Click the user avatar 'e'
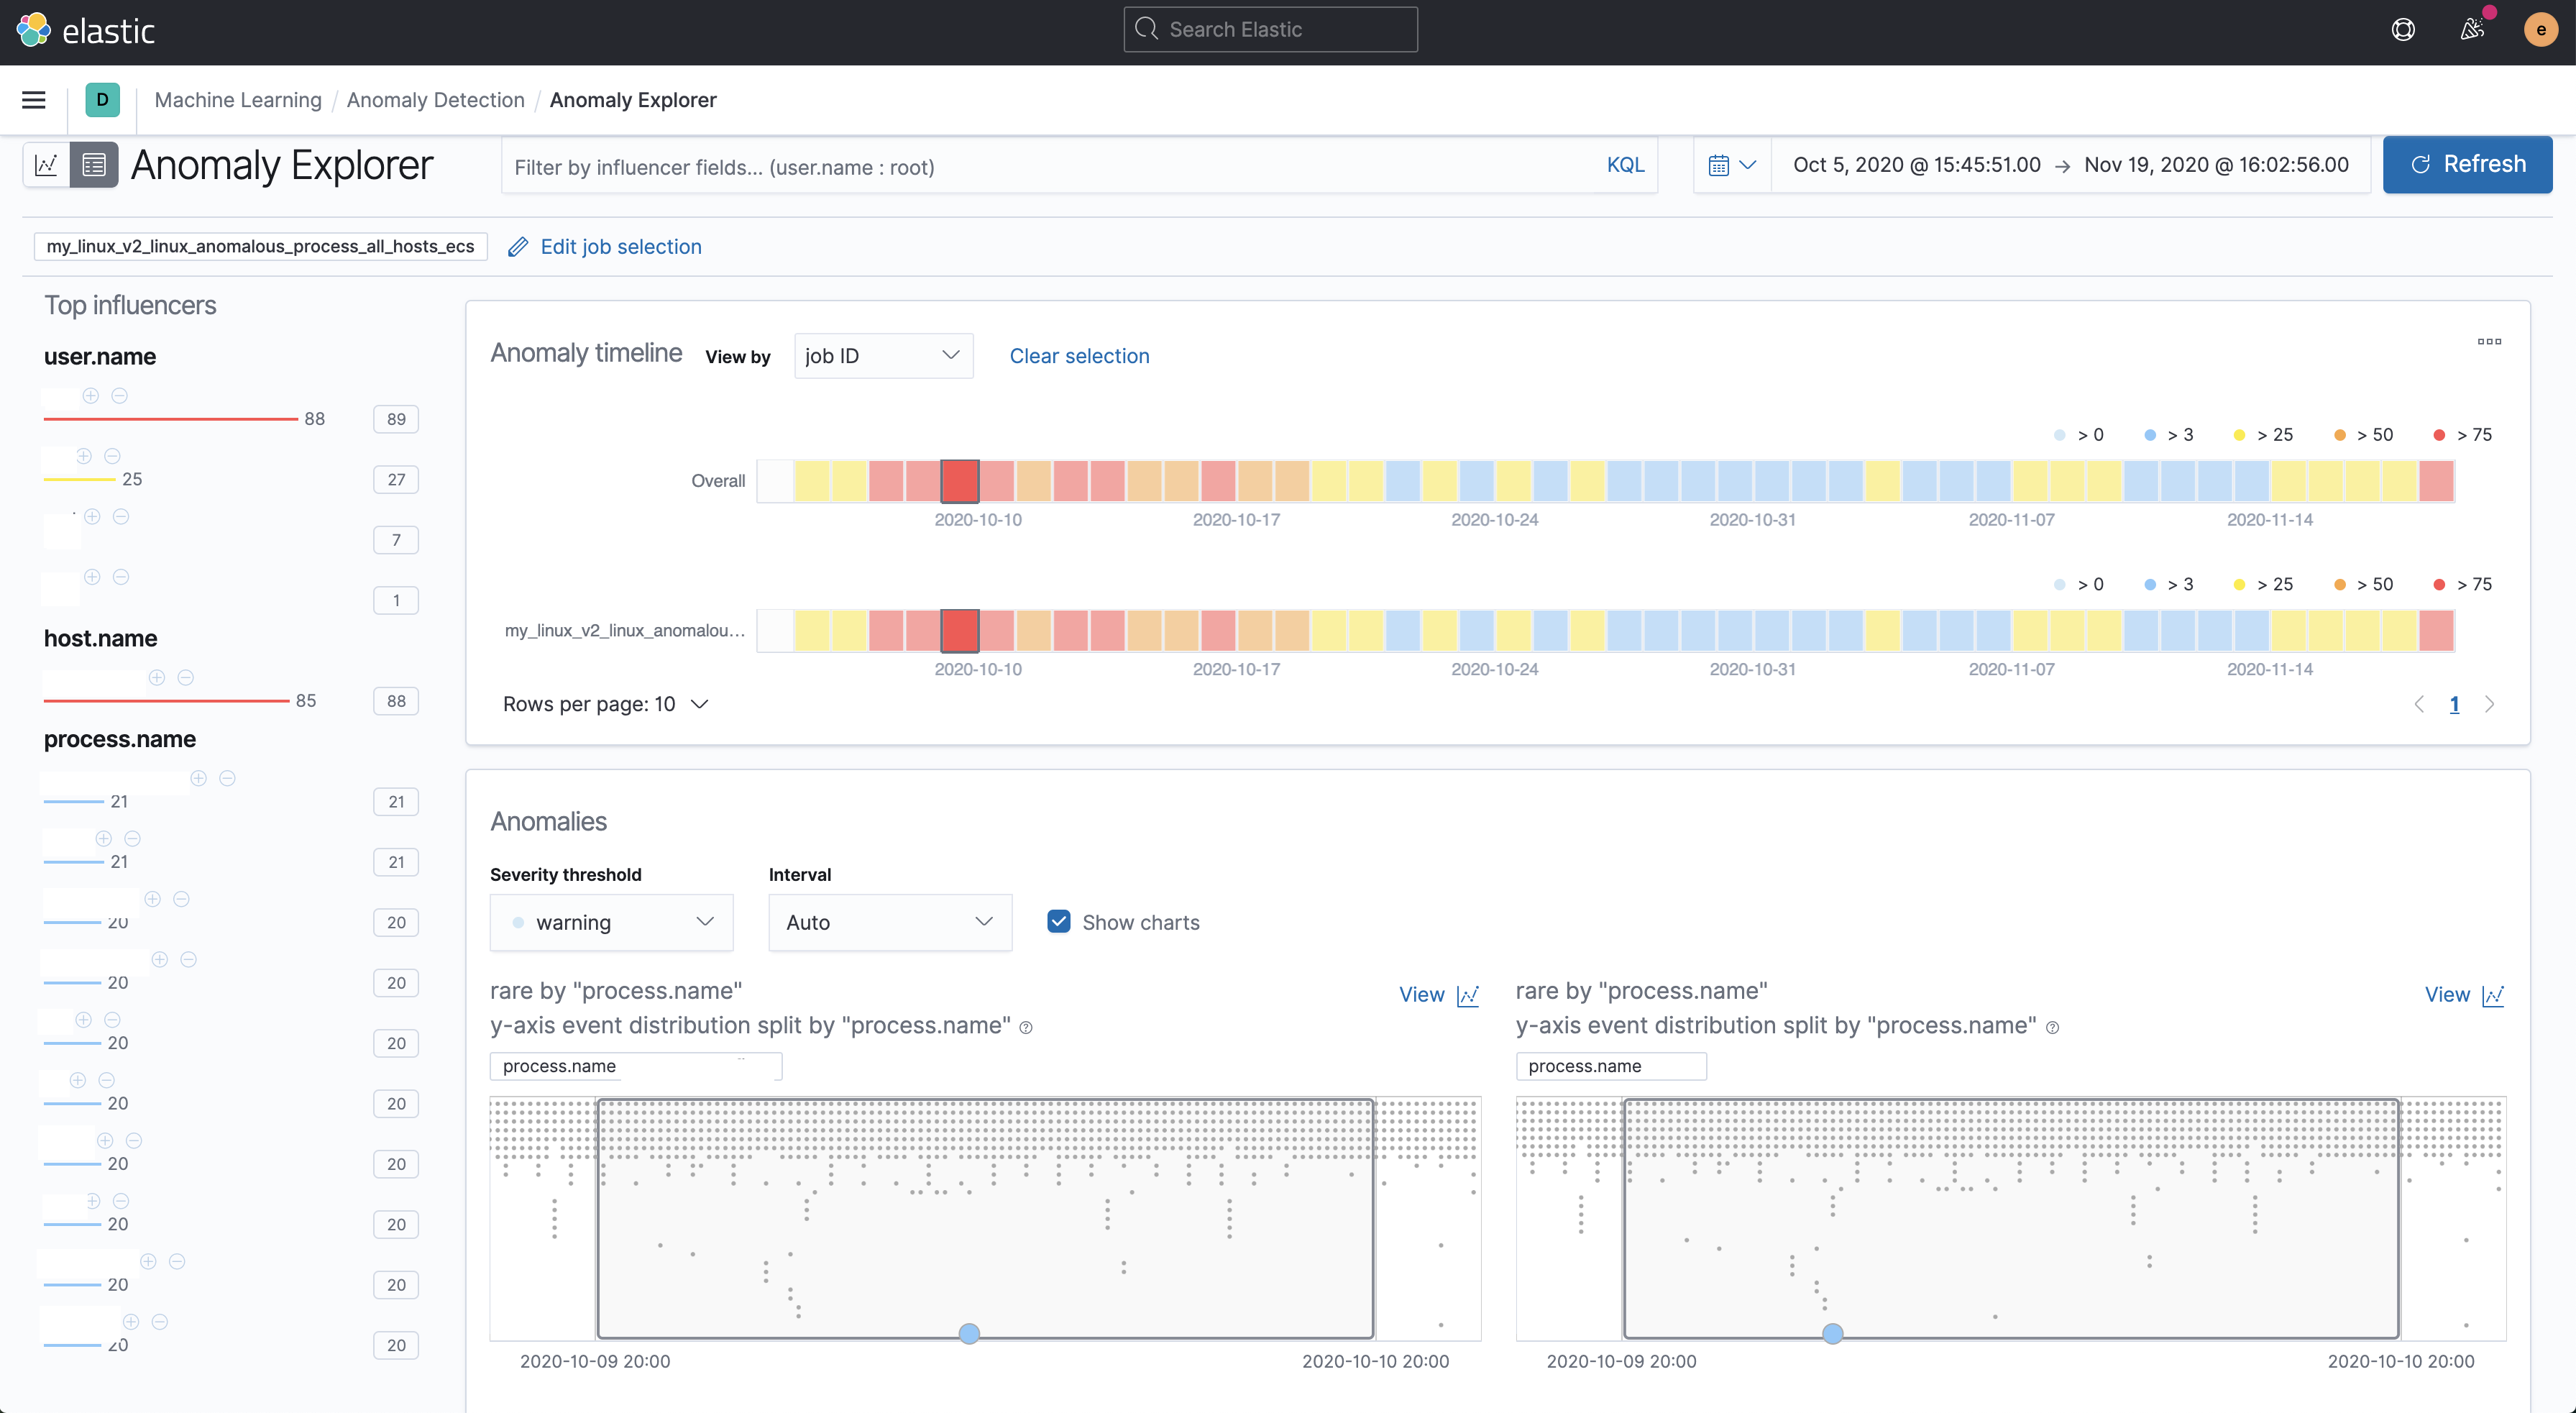The image size is (2576, 1413). [x=2540, y=30]
